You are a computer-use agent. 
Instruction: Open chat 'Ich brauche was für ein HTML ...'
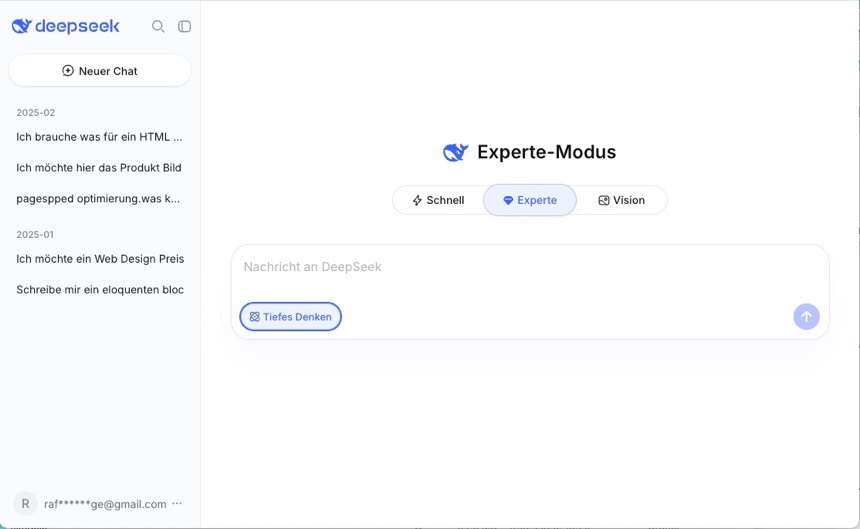[99, 137]
